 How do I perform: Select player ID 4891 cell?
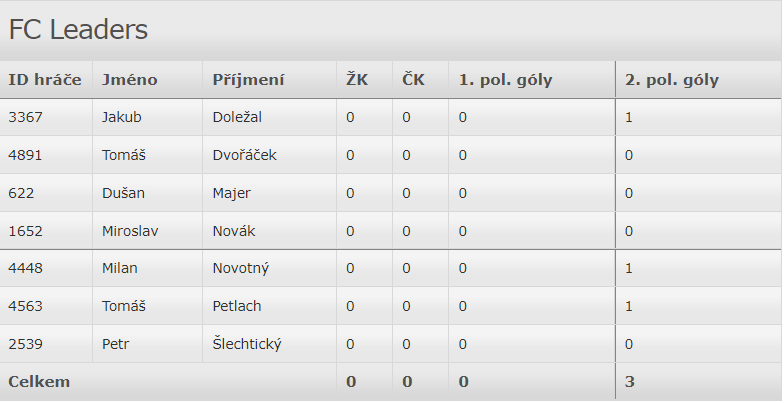(x=26, y=155)
